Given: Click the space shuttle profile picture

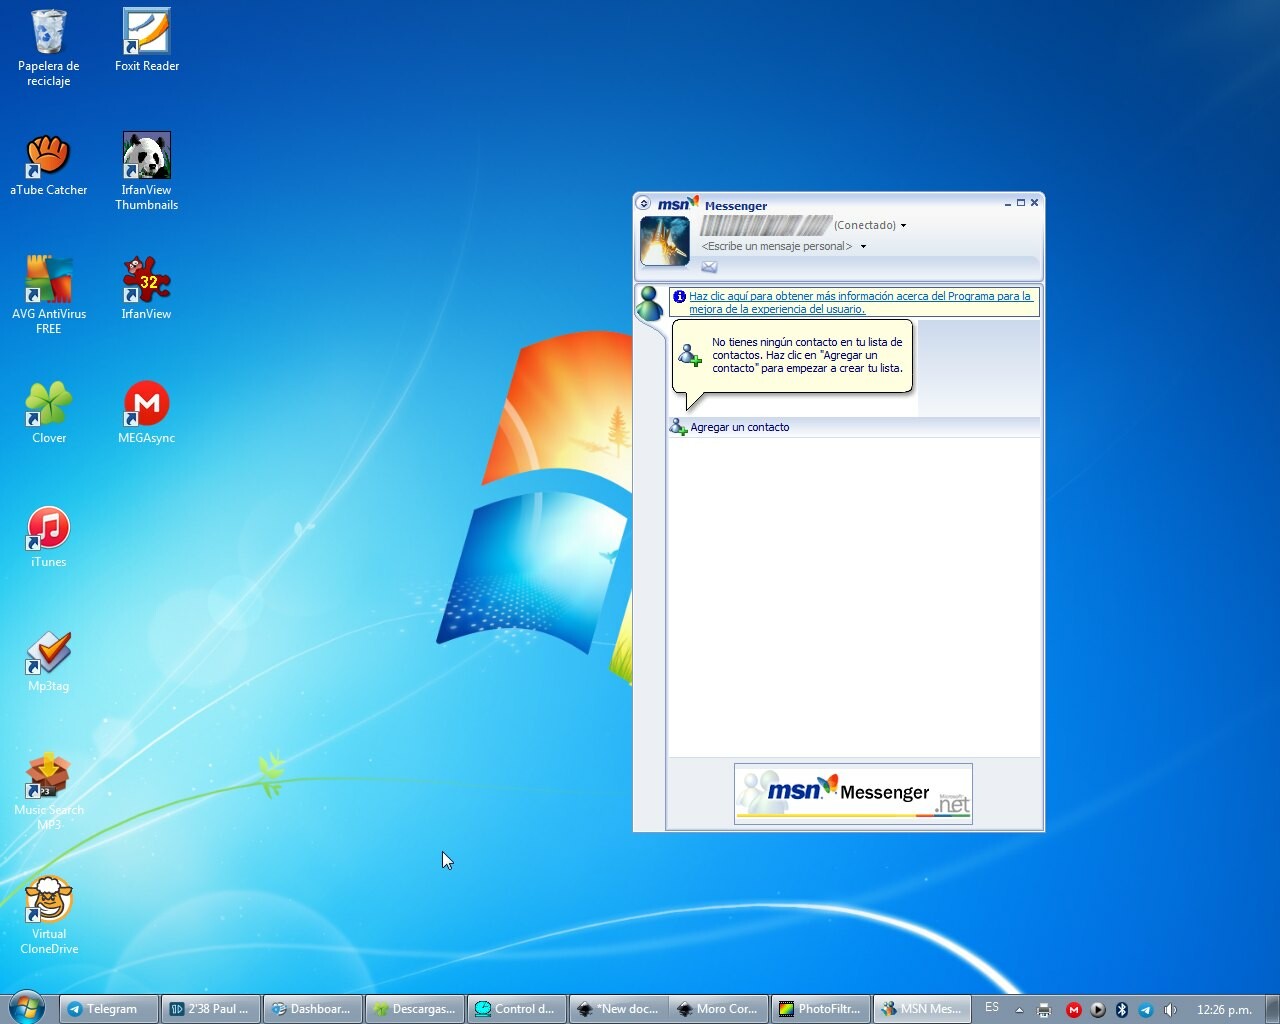Looking at the screenshot, I should [x=665, y=241].
